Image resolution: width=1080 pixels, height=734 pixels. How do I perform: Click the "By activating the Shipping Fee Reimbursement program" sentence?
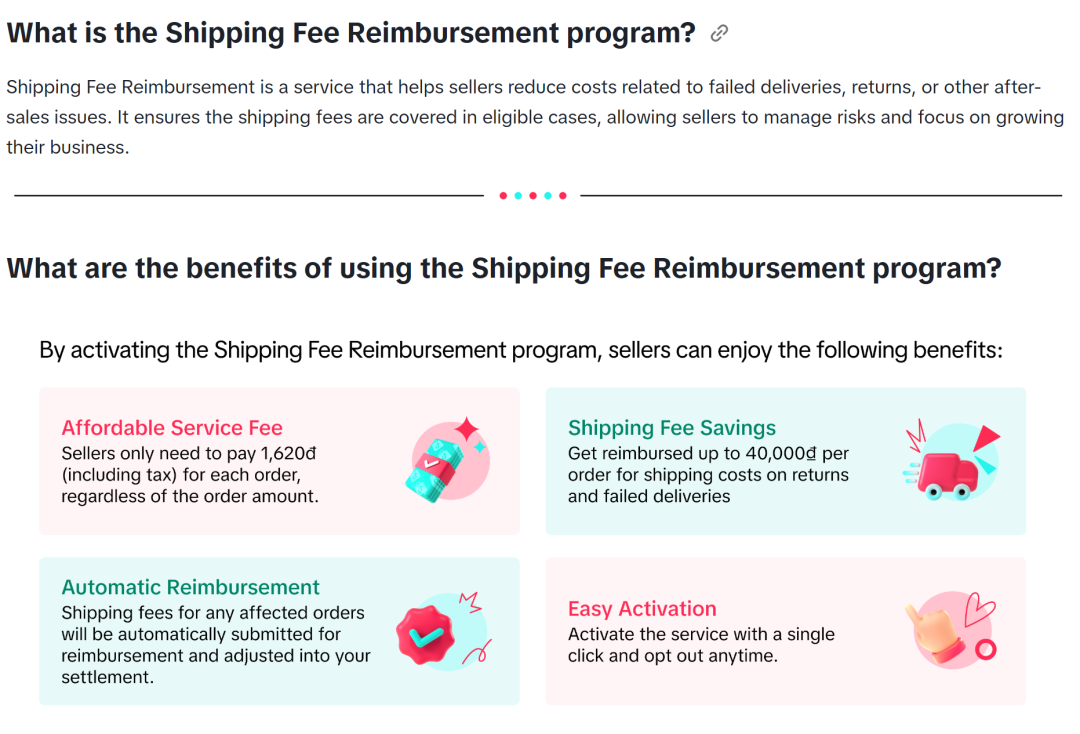(520, 350)
